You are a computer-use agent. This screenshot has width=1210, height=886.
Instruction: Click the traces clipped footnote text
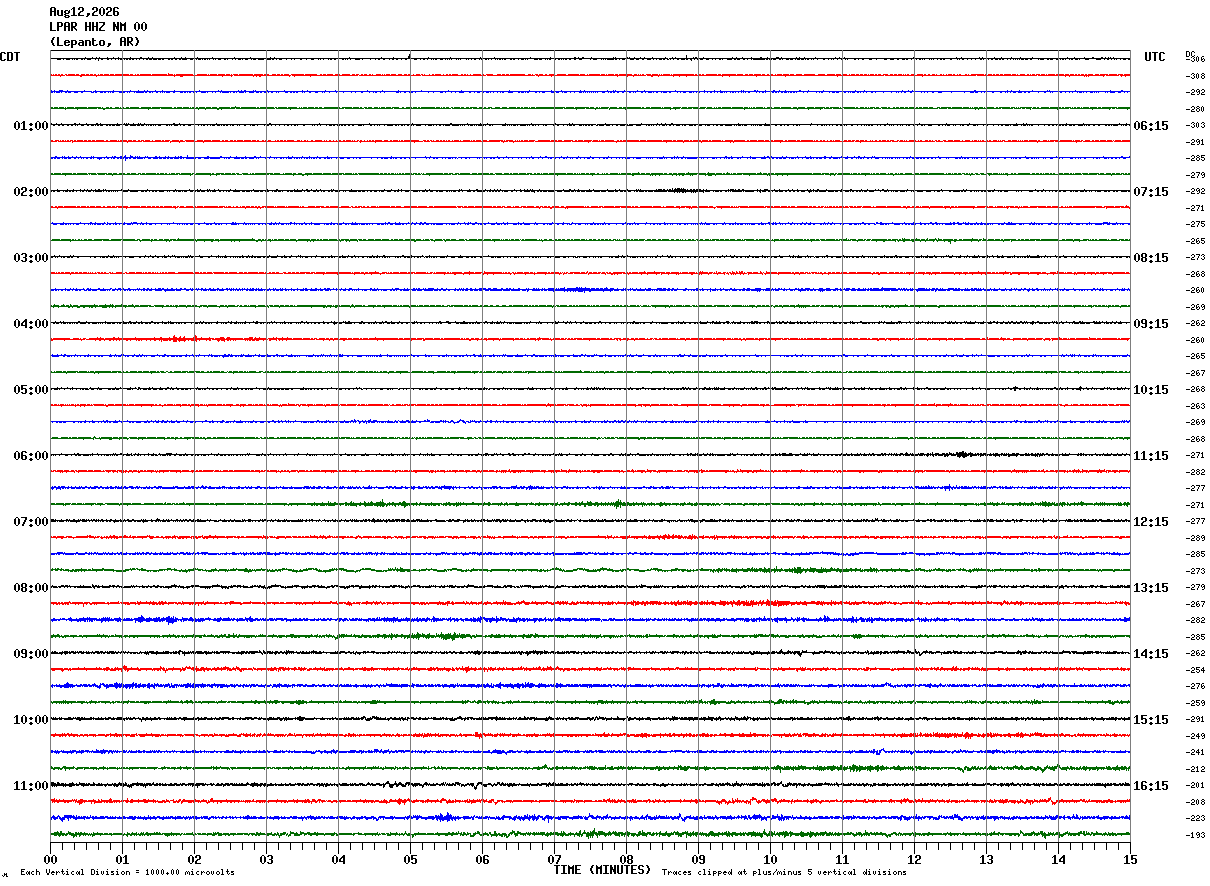click(x=784, y=873)
